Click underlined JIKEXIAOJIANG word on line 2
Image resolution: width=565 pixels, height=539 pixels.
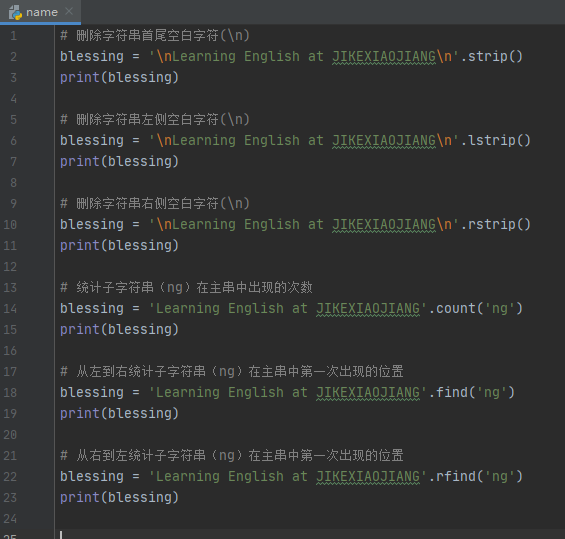(x=384, y=57)
